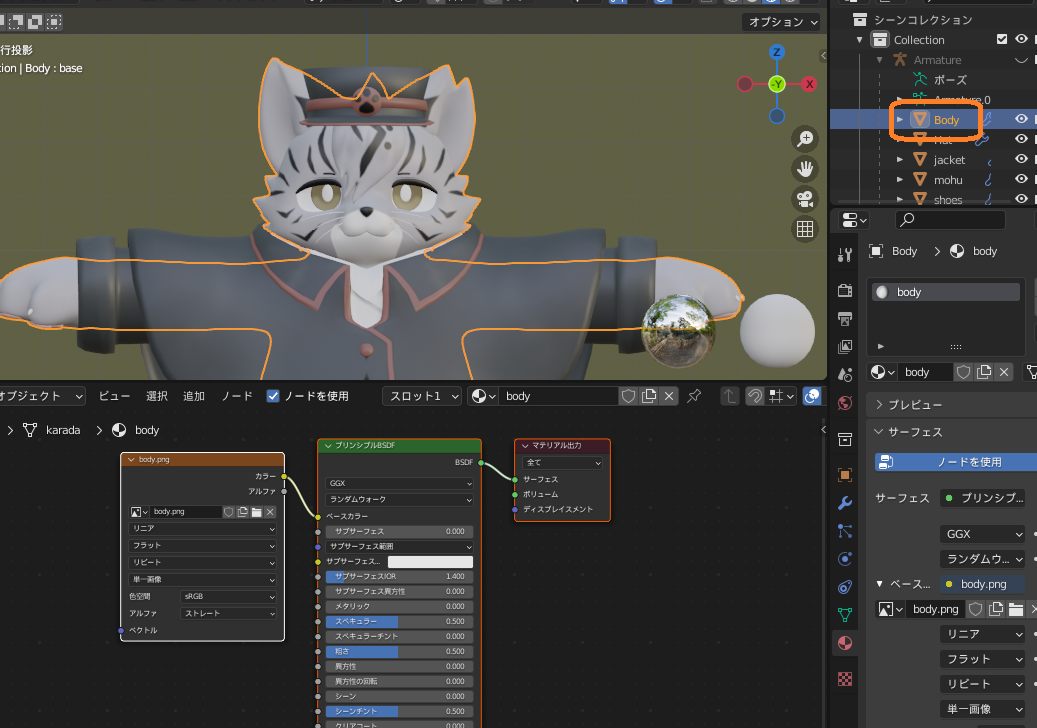
Task: Click the pin icon in node editor header
Action: tap(694, 396)
